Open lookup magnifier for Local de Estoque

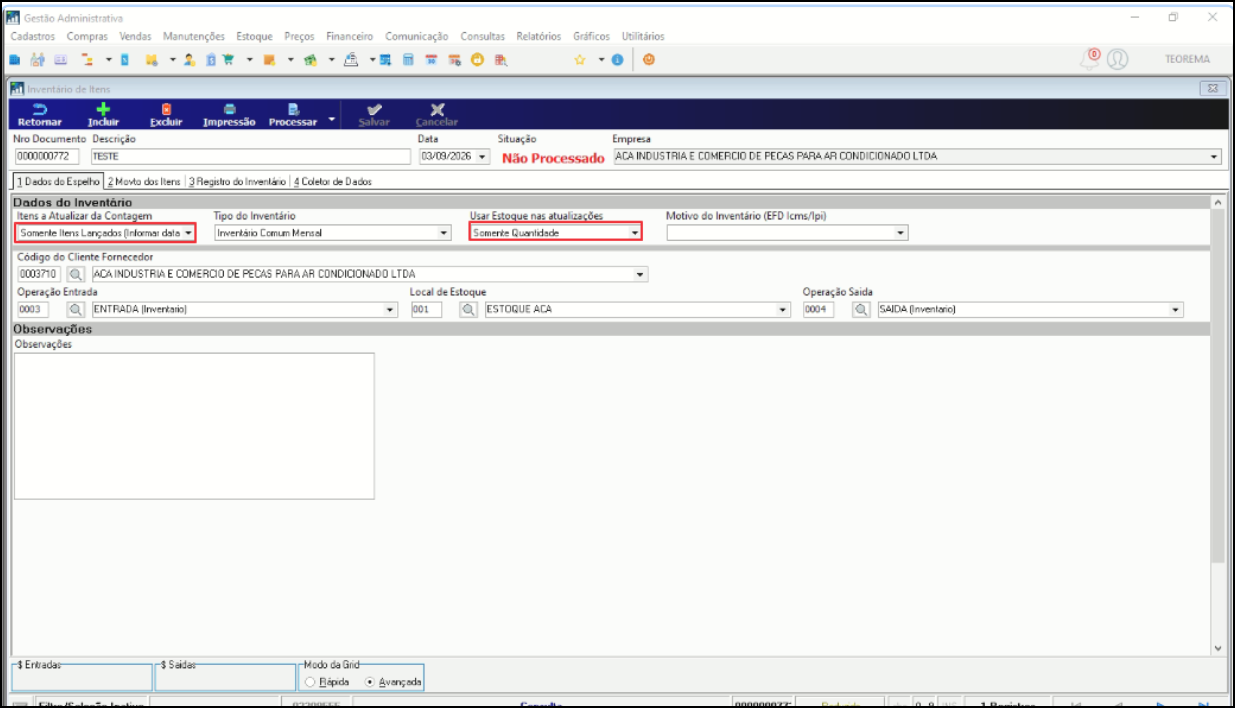468,310
